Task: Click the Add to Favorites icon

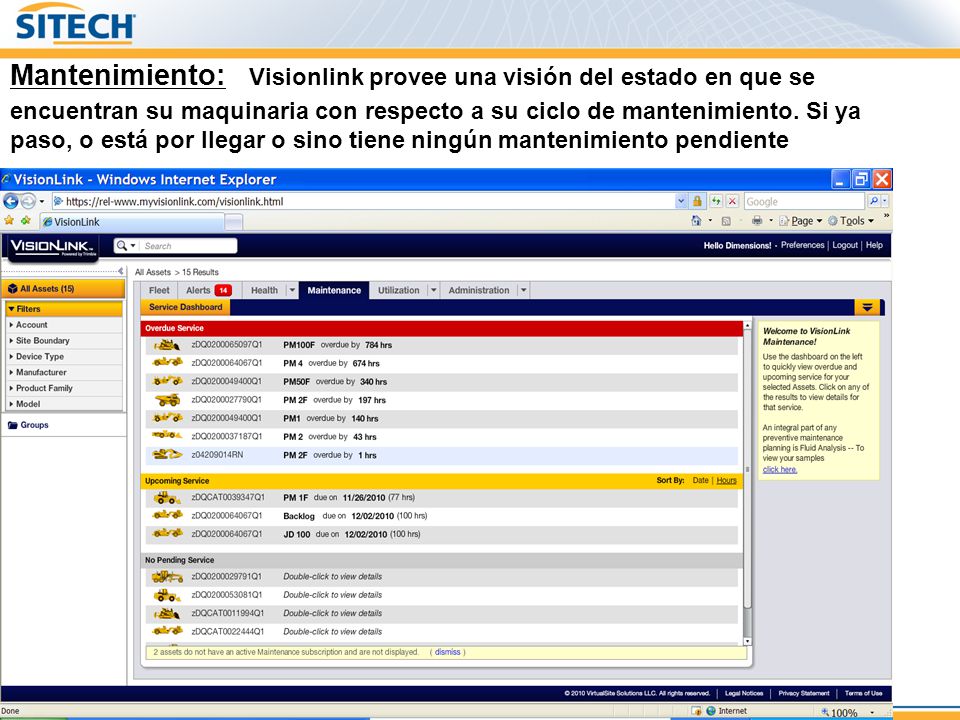Action: (26, 220)
